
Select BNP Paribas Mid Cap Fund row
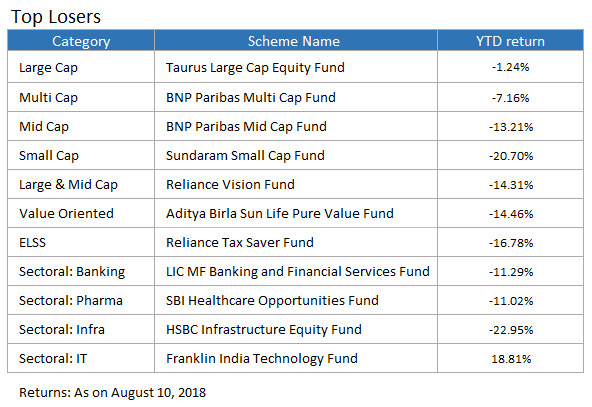(296, 126)
